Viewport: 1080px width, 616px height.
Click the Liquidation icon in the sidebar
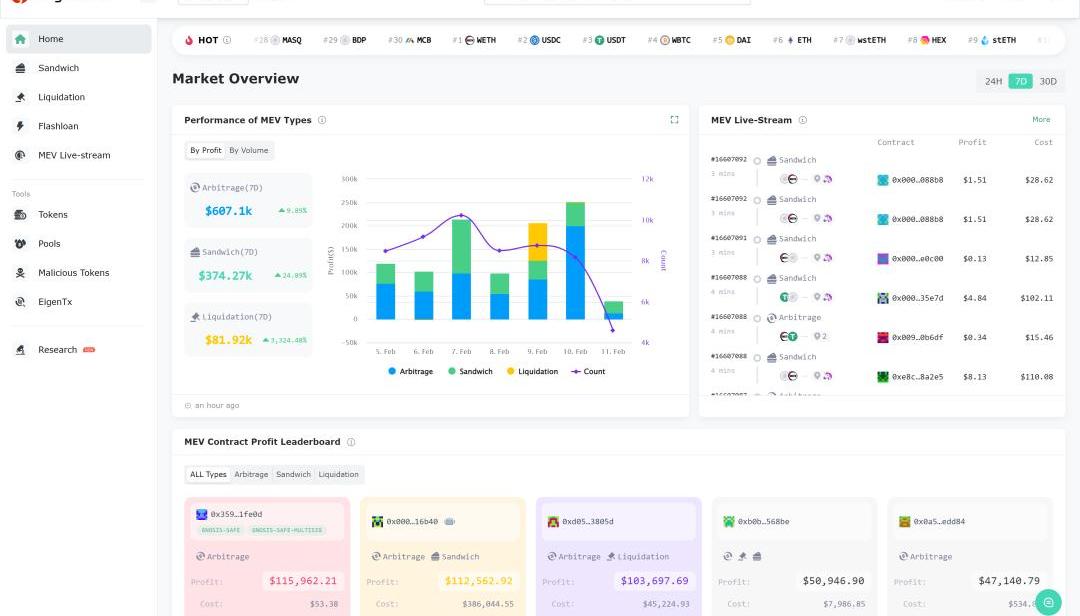click(20, 97)
